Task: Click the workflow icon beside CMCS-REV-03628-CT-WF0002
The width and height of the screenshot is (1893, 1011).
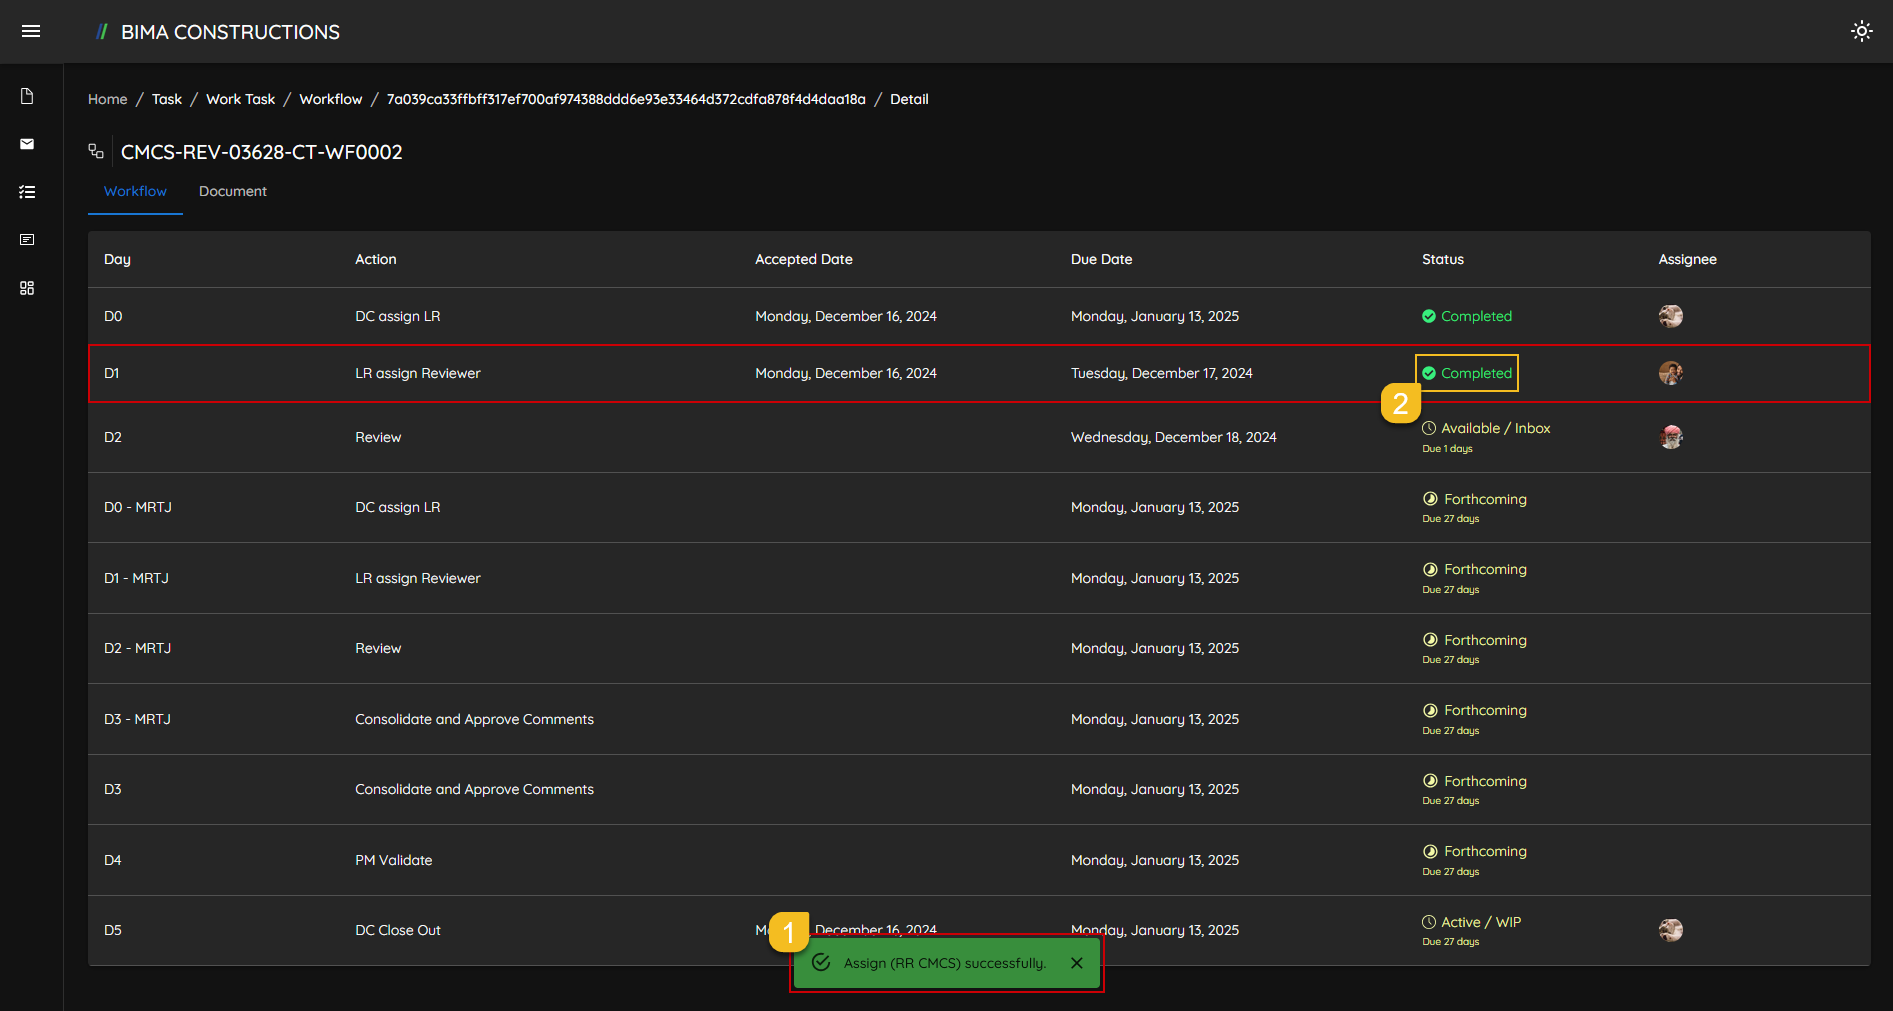Action: click(x=96, y=152)
